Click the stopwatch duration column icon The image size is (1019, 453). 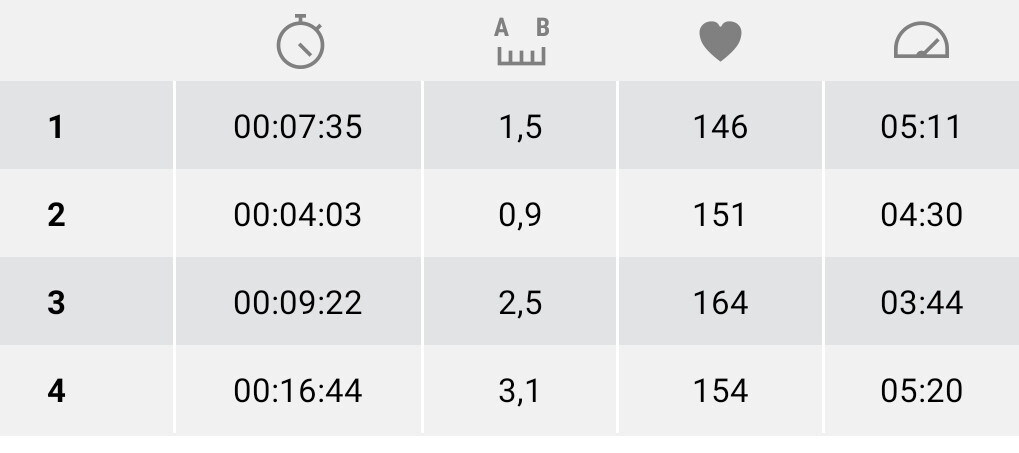pos(300,42)
